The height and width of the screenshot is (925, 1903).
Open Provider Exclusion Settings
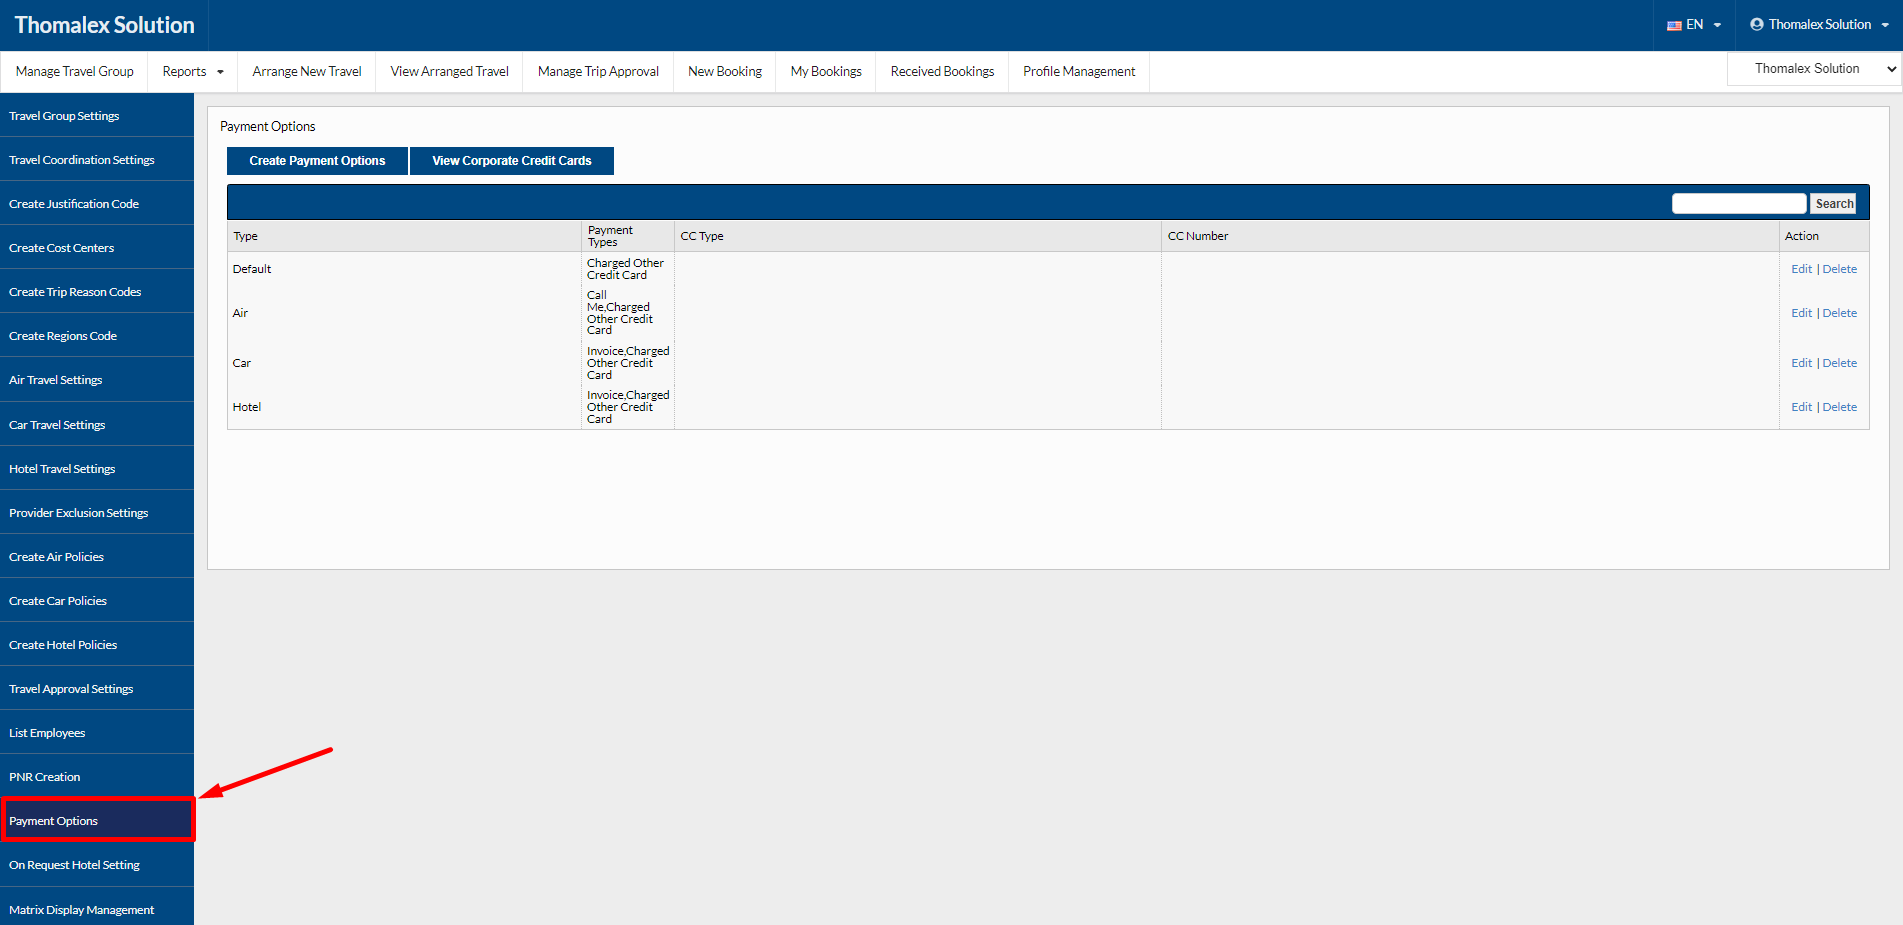[97, 513]
